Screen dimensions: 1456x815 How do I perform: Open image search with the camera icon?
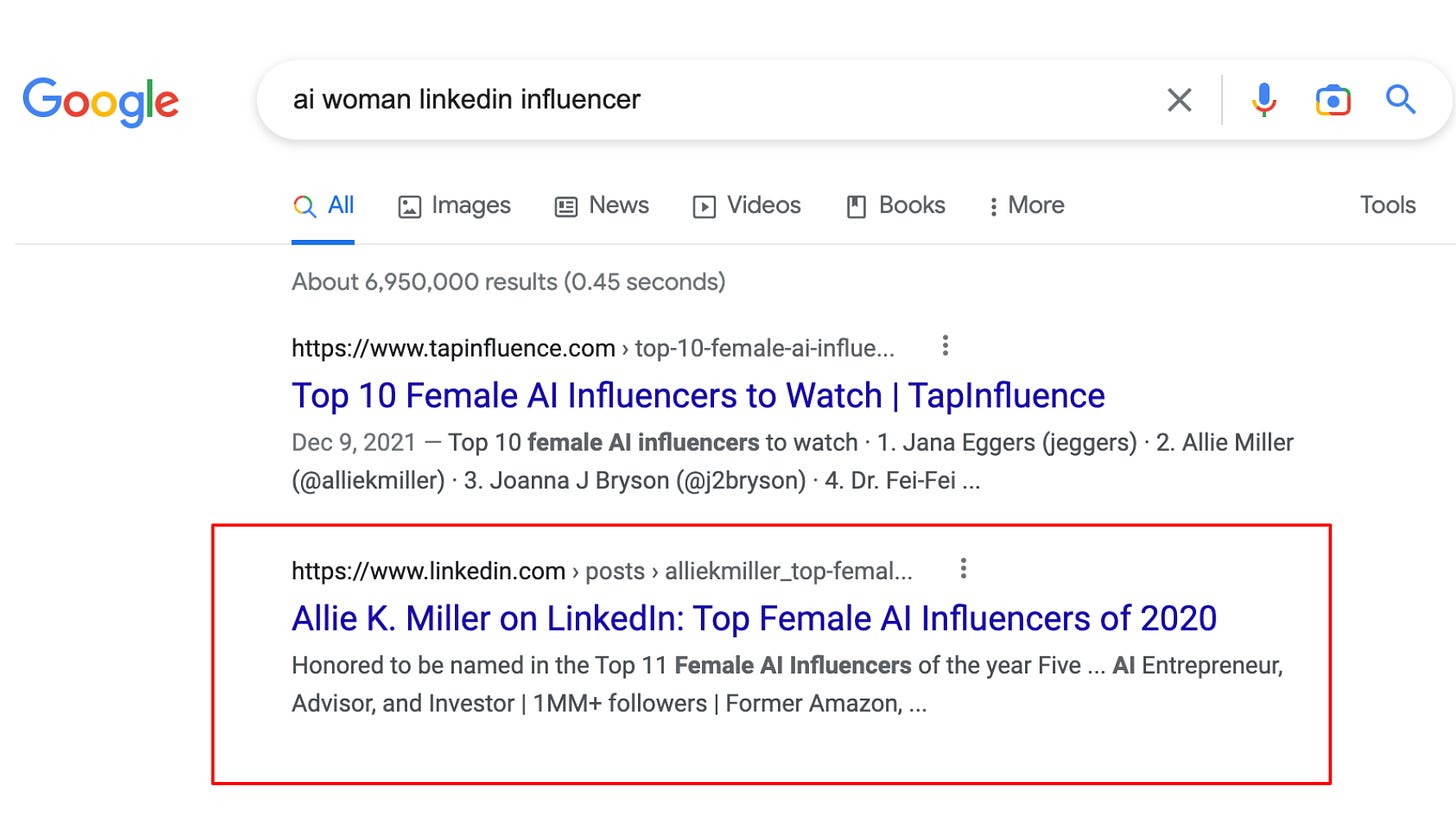pos(1333,100)
